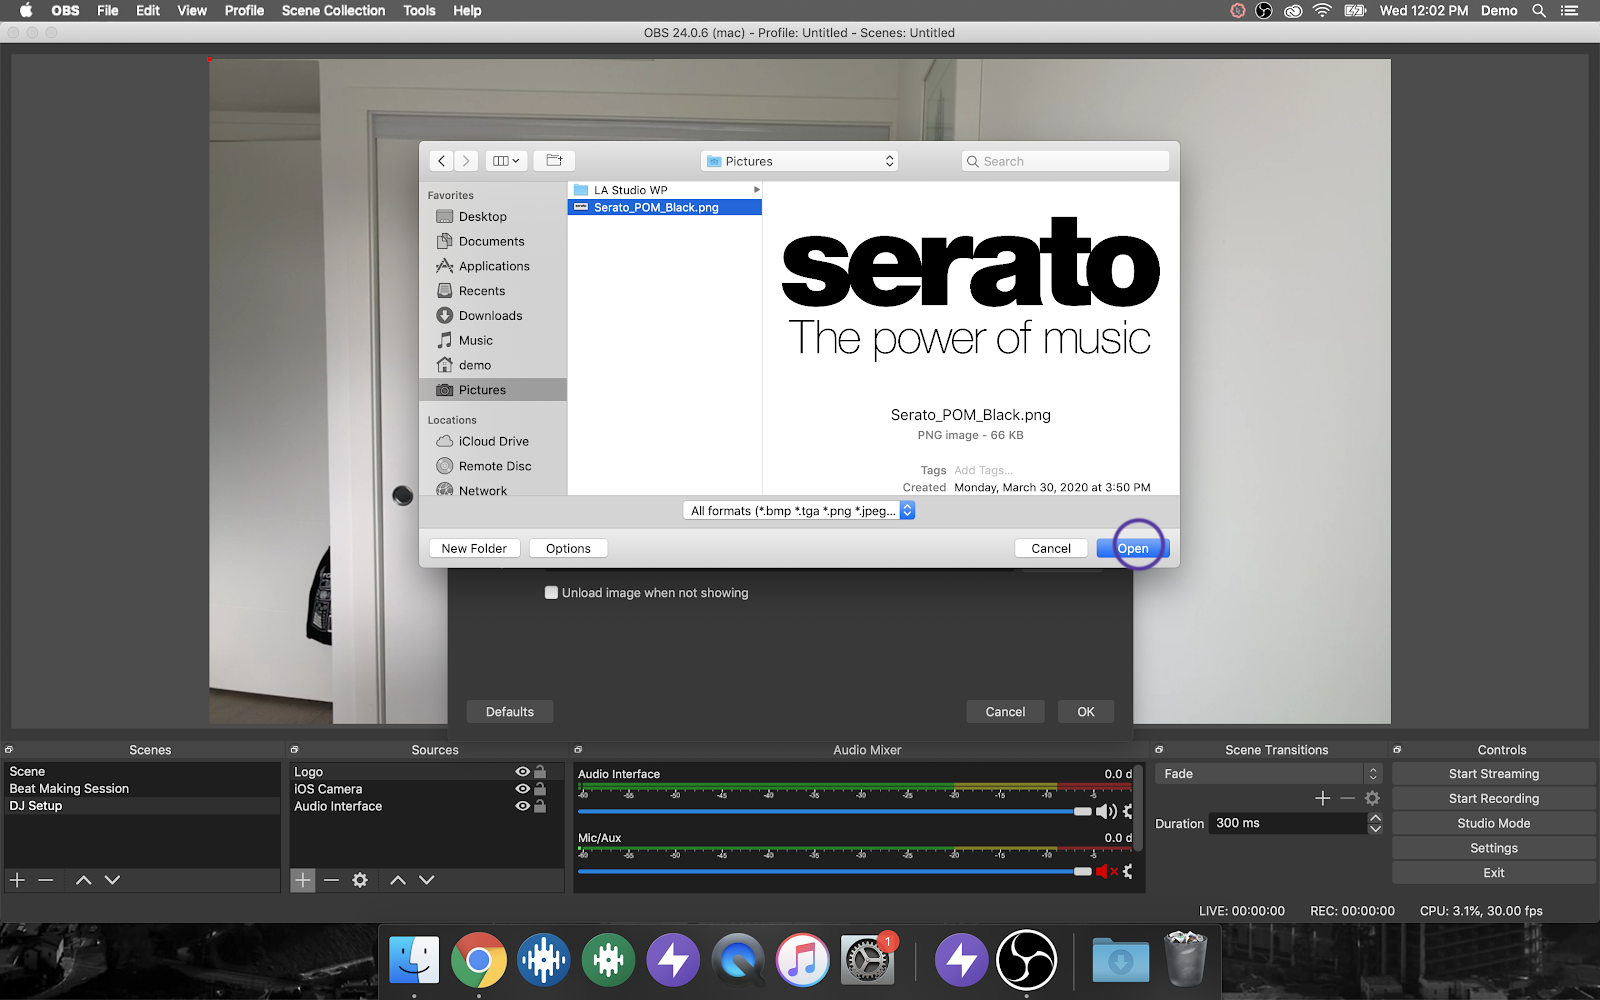Lock the Logo source
Viewport: 1600px width, 1000px height.
tap(540, 772)
